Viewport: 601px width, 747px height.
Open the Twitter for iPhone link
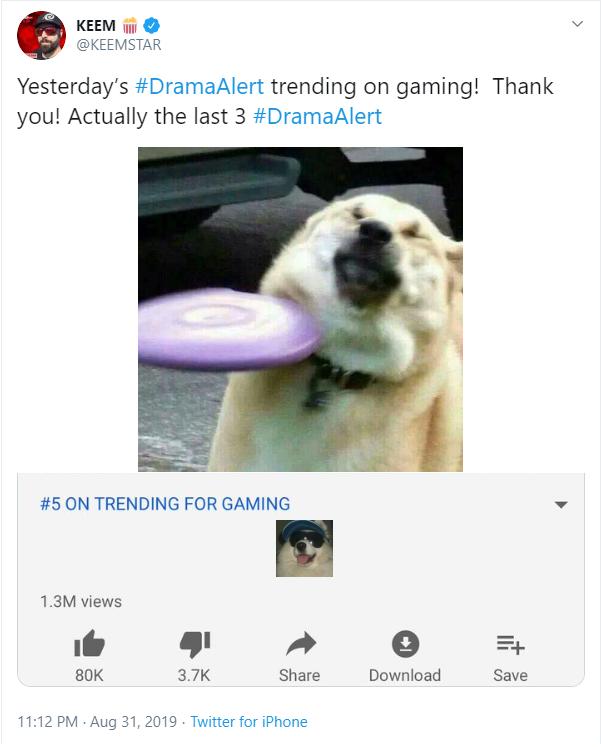tap(249, 722)
